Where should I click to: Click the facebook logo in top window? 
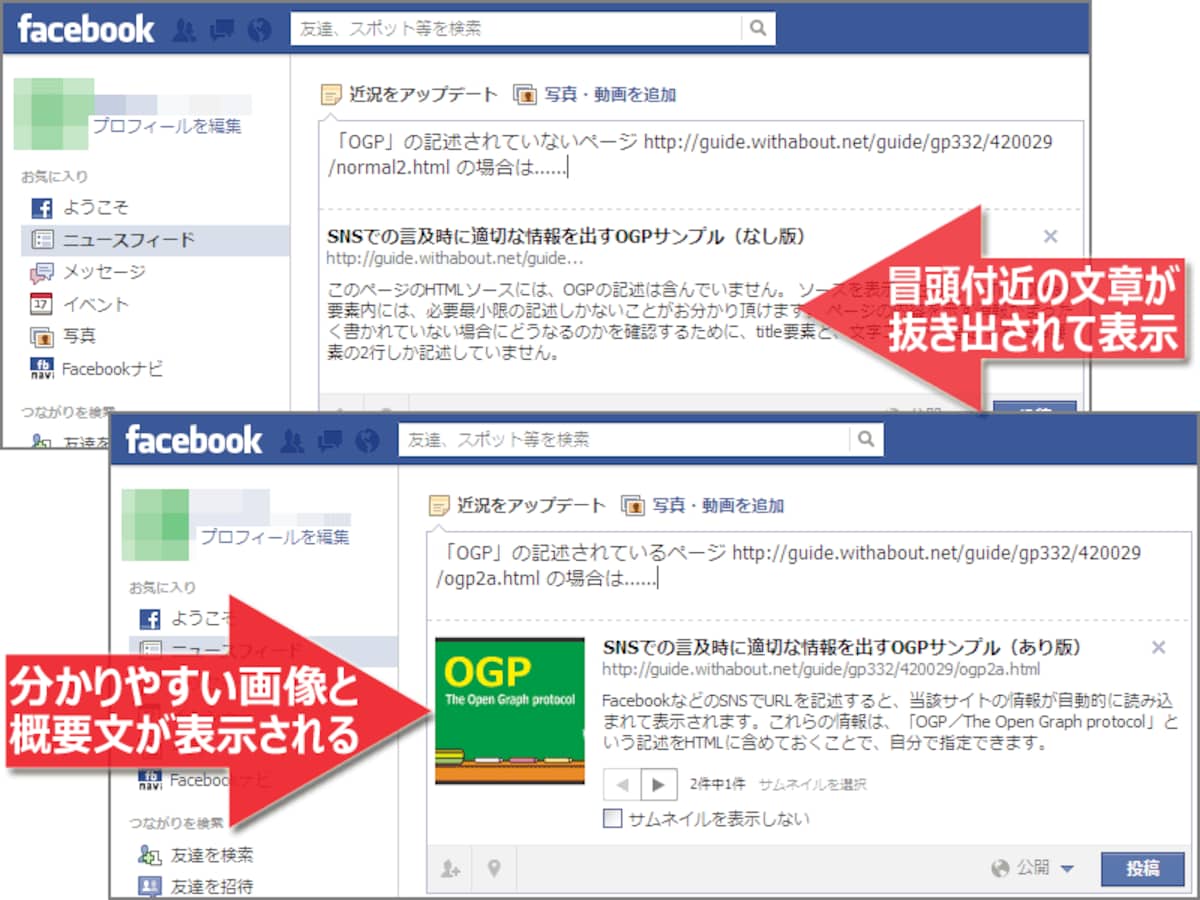tap(86, 29)
